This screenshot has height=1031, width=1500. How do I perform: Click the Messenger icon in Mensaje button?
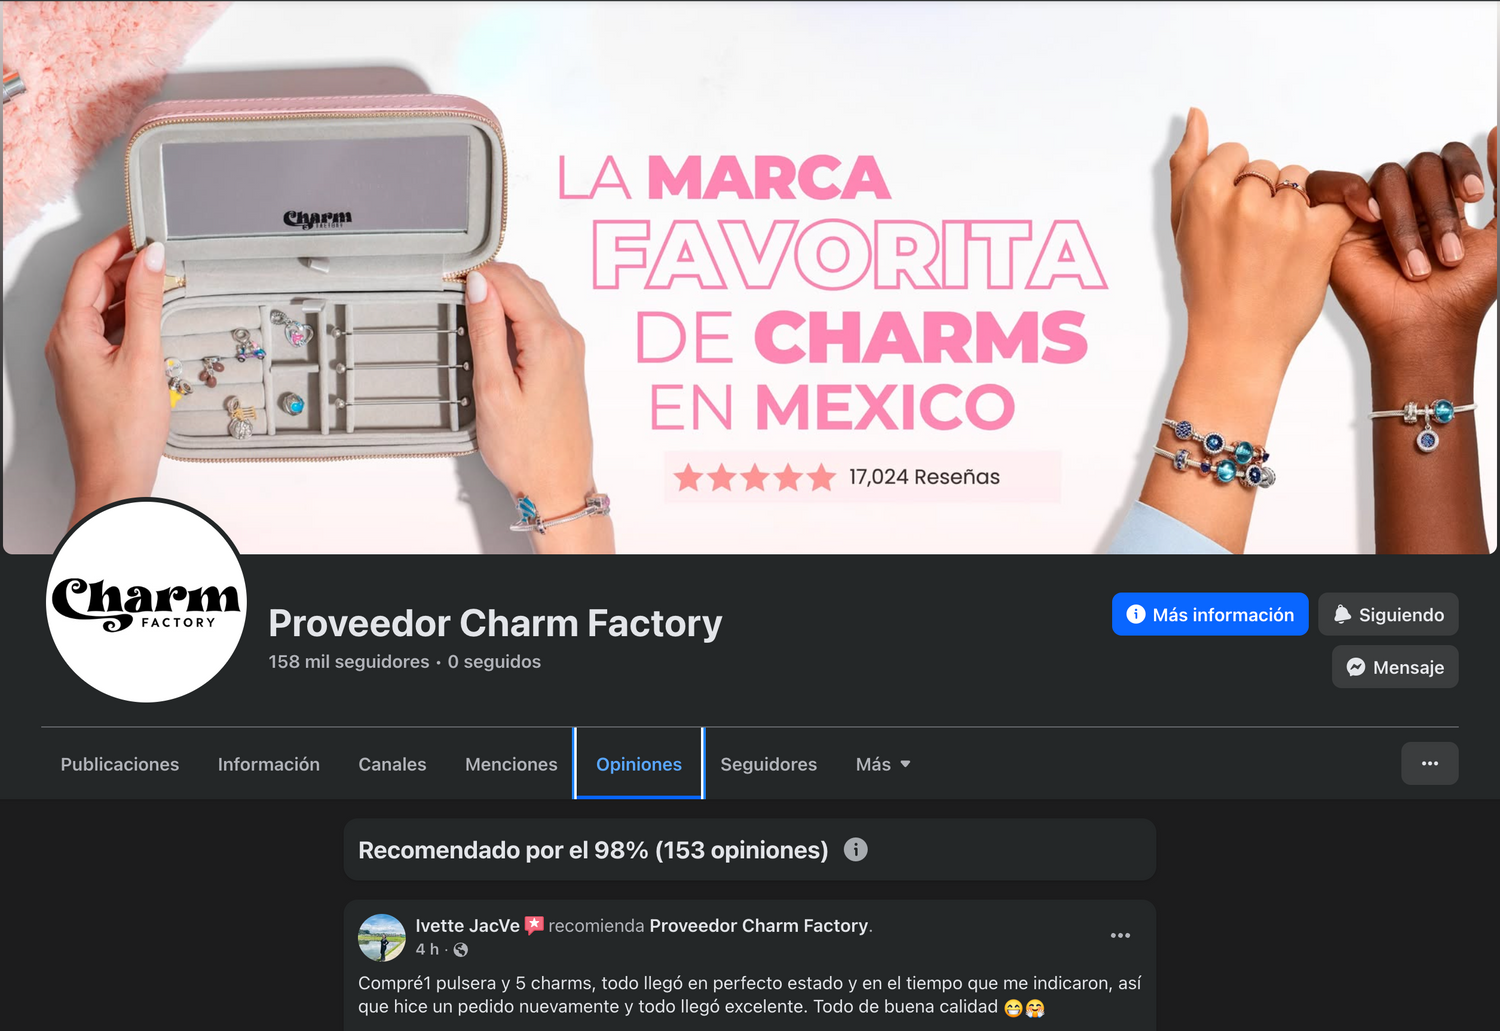1355,667
